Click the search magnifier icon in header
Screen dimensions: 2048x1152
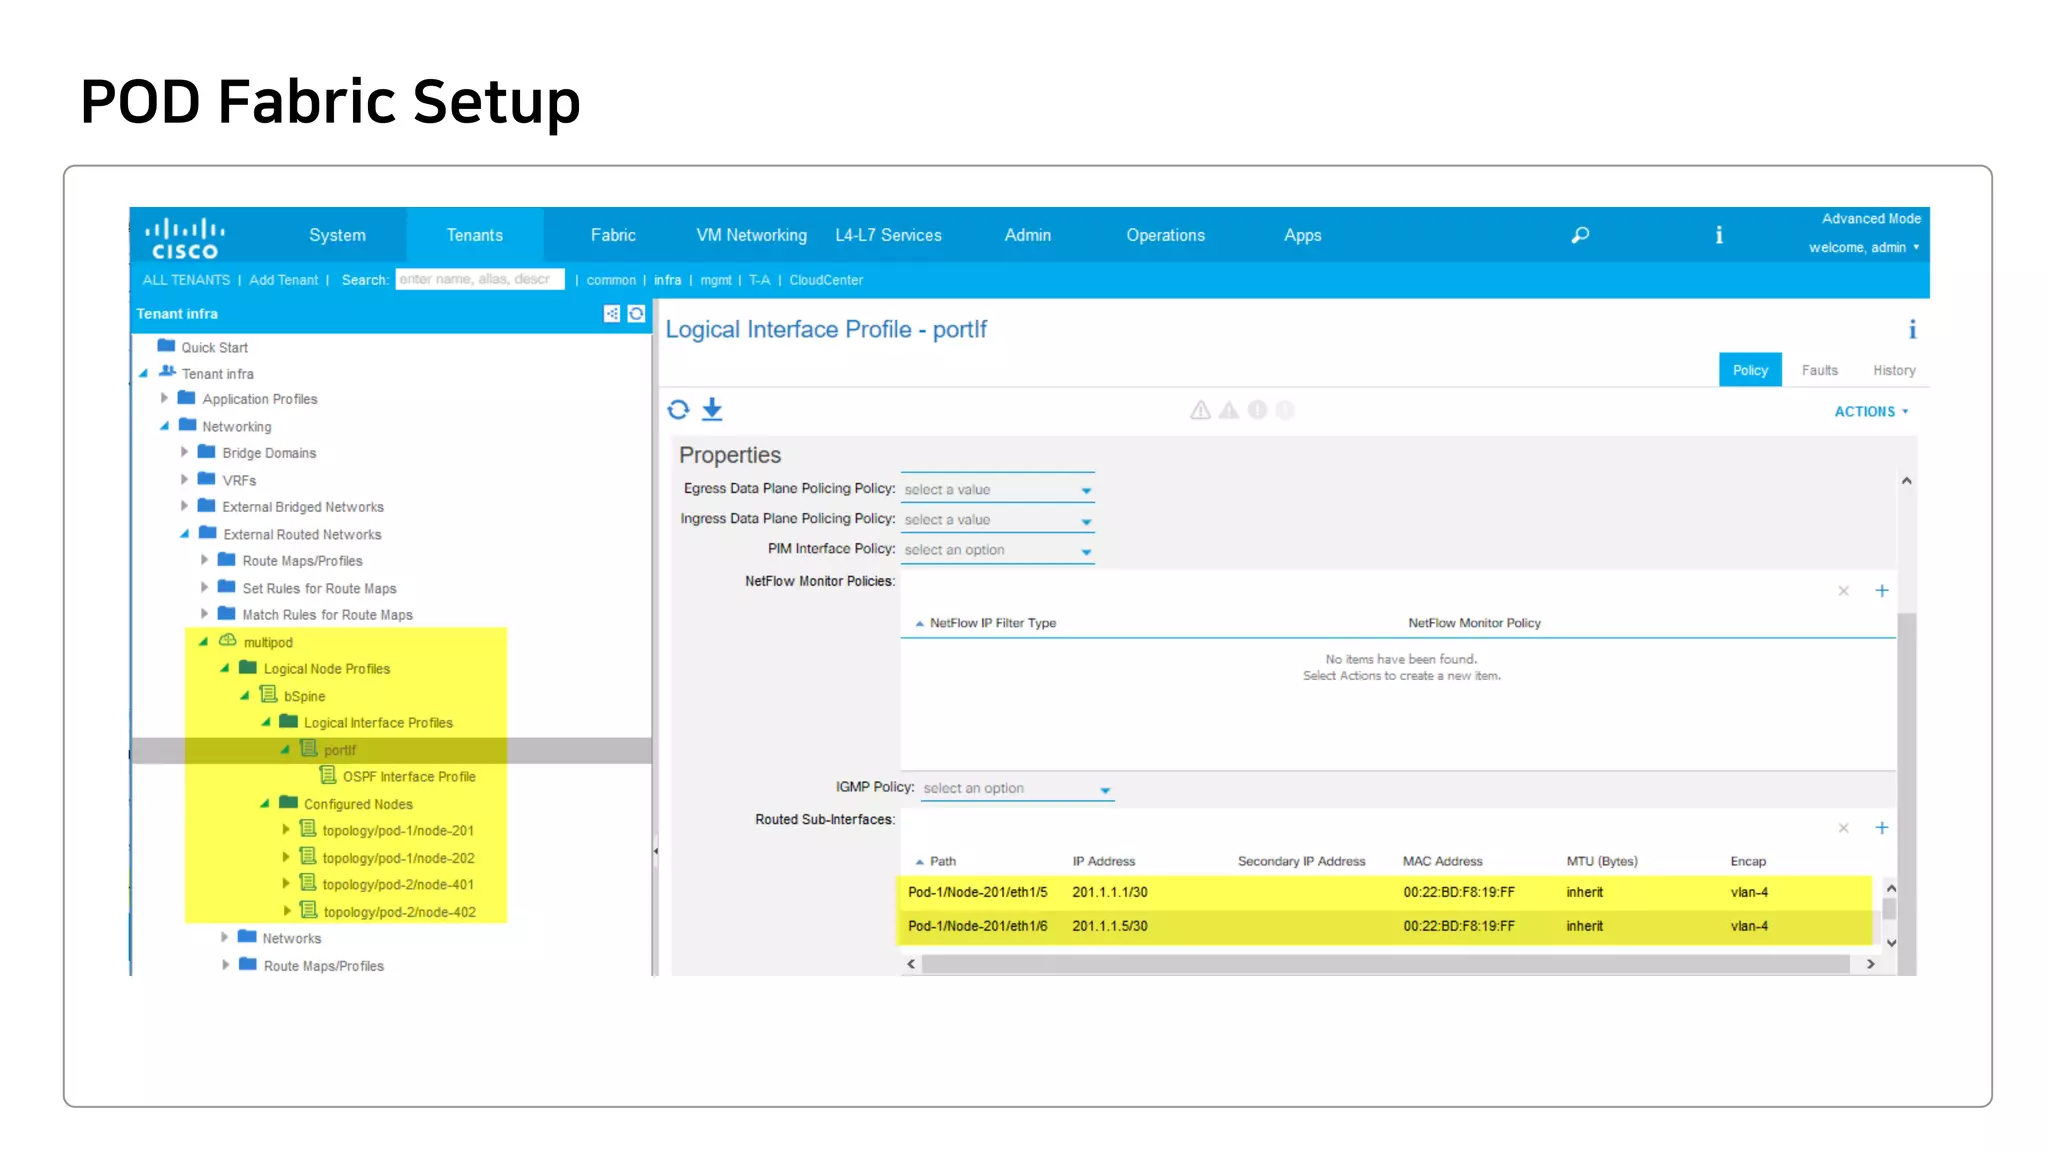pyautogui.click(x=1580, y=235)
